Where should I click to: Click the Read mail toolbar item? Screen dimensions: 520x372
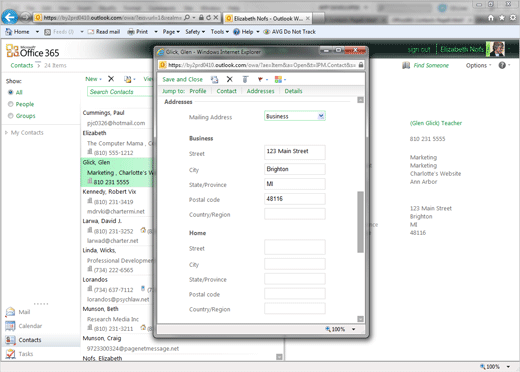tap(104, 32)
